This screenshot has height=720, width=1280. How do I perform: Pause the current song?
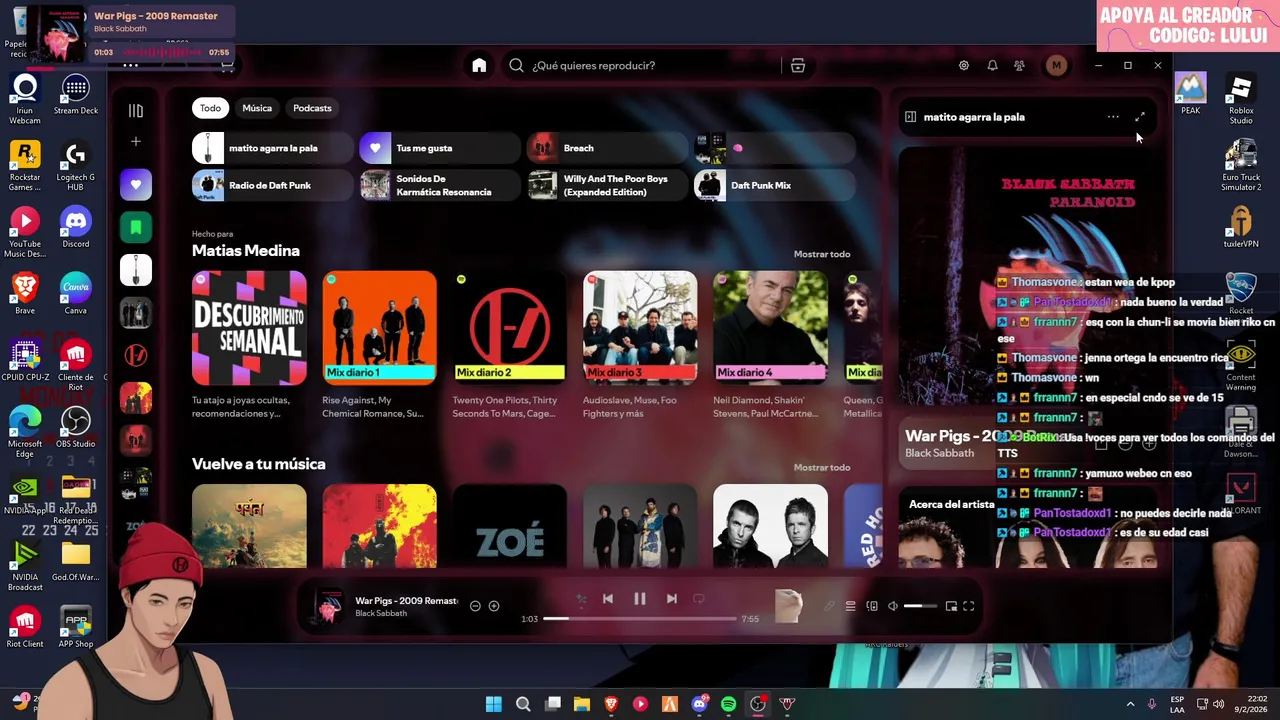(640, 599)
